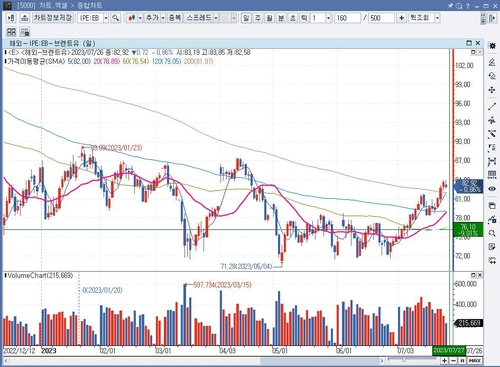
Task: Click the R reset button at bottom
Action: (x=462, y=361)
